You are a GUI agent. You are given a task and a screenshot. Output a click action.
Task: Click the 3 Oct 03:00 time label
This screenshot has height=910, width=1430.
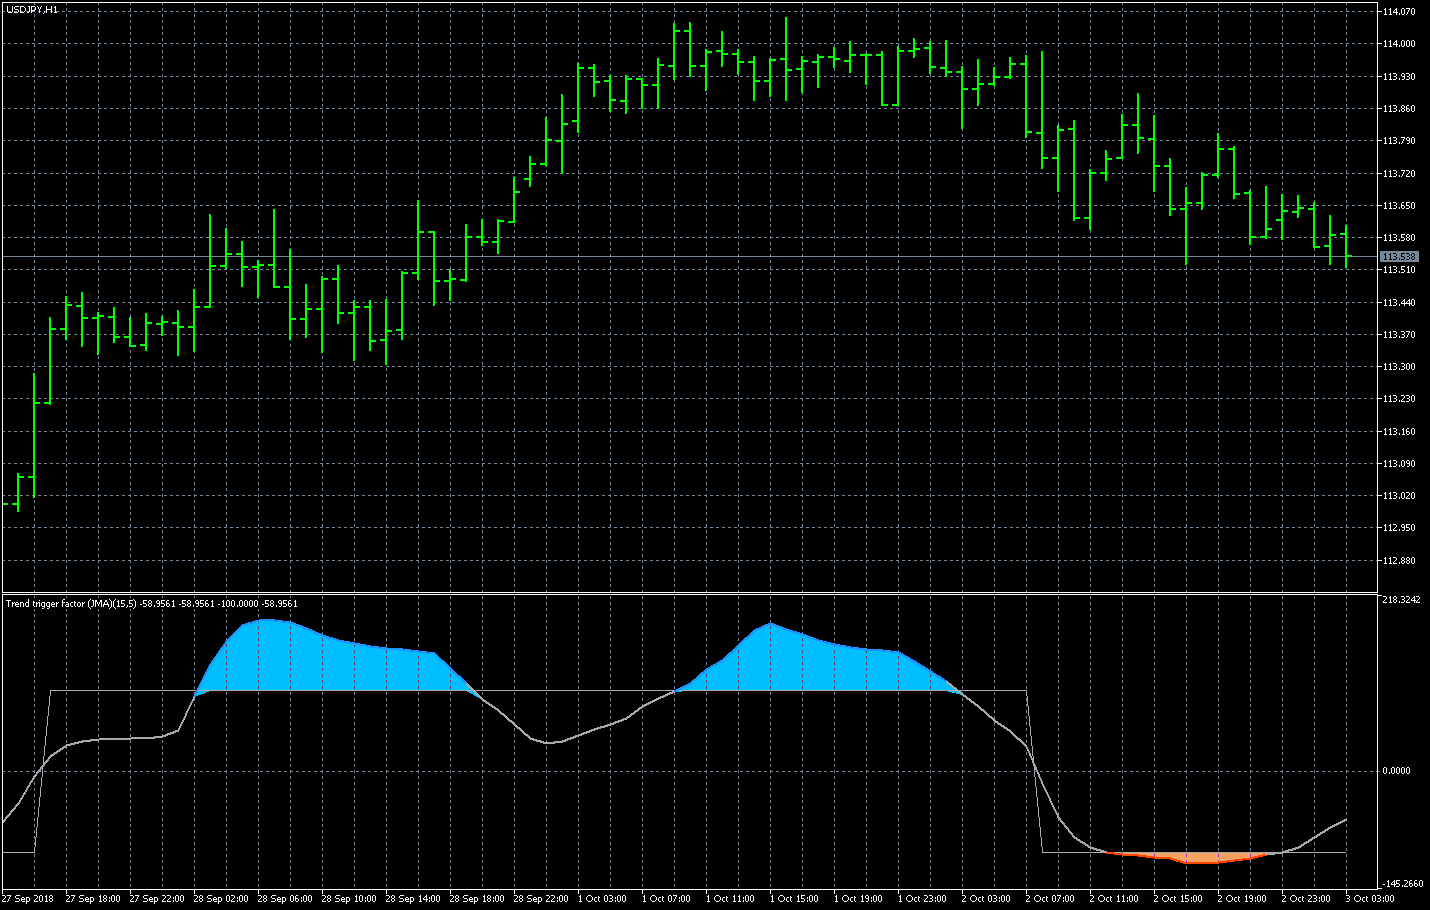click(x=1369, y=899)
